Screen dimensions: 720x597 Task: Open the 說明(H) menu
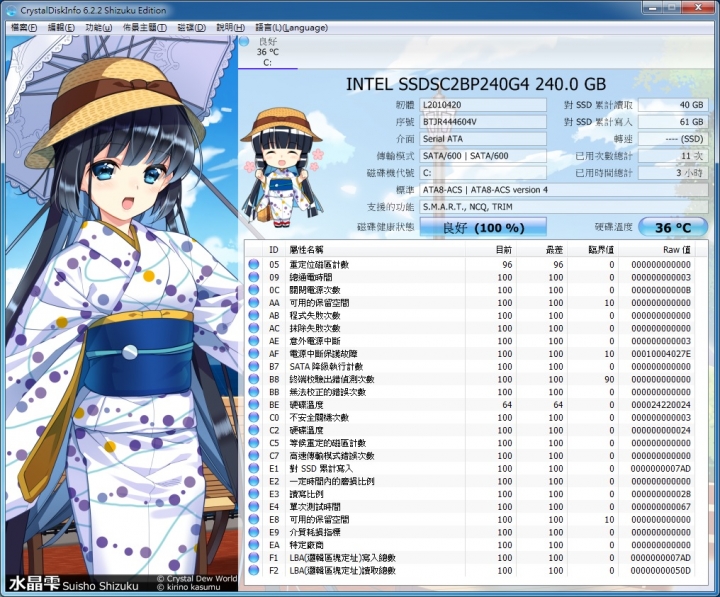tap(230, 28)
